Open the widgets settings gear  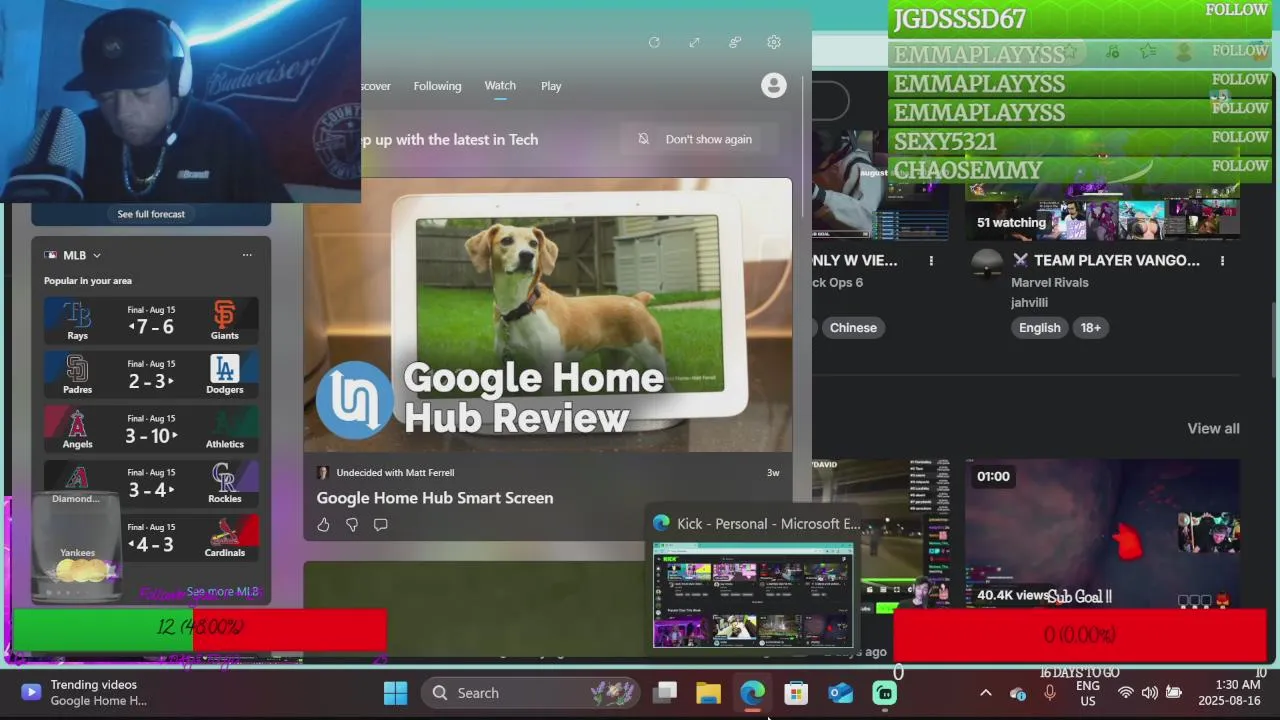coord(773,42)
